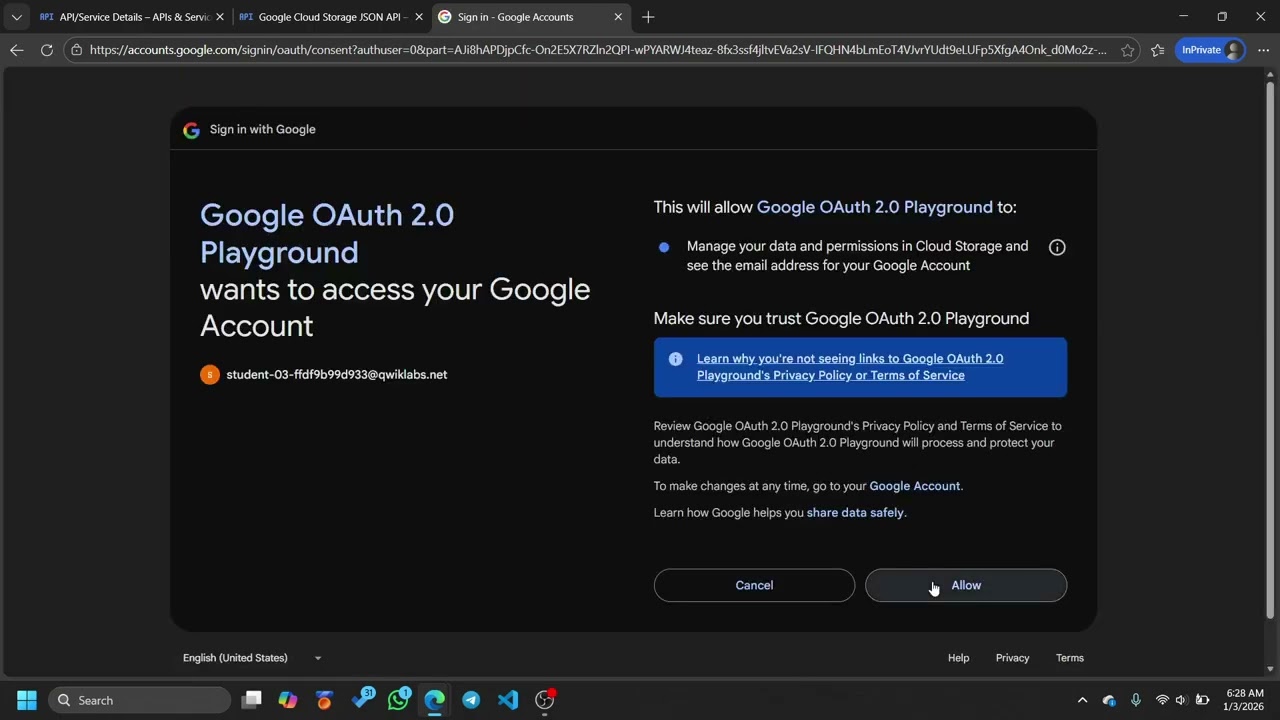Open the clock and date 6:28 AM

click(1245, 700)
